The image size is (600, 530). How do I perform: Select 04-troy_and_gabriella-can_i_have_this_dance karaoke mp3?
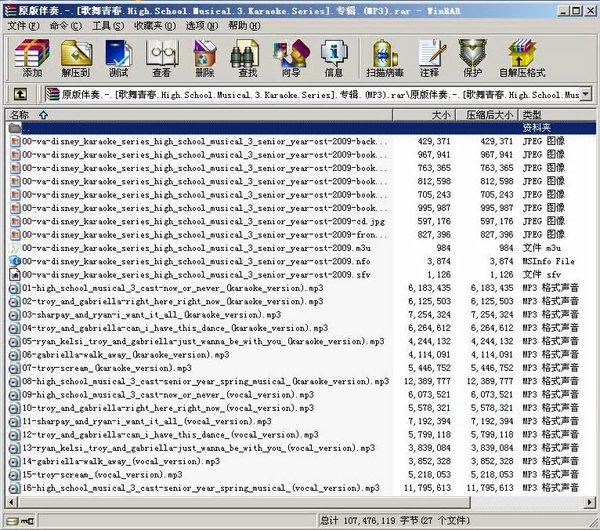[x=175, y=328]
